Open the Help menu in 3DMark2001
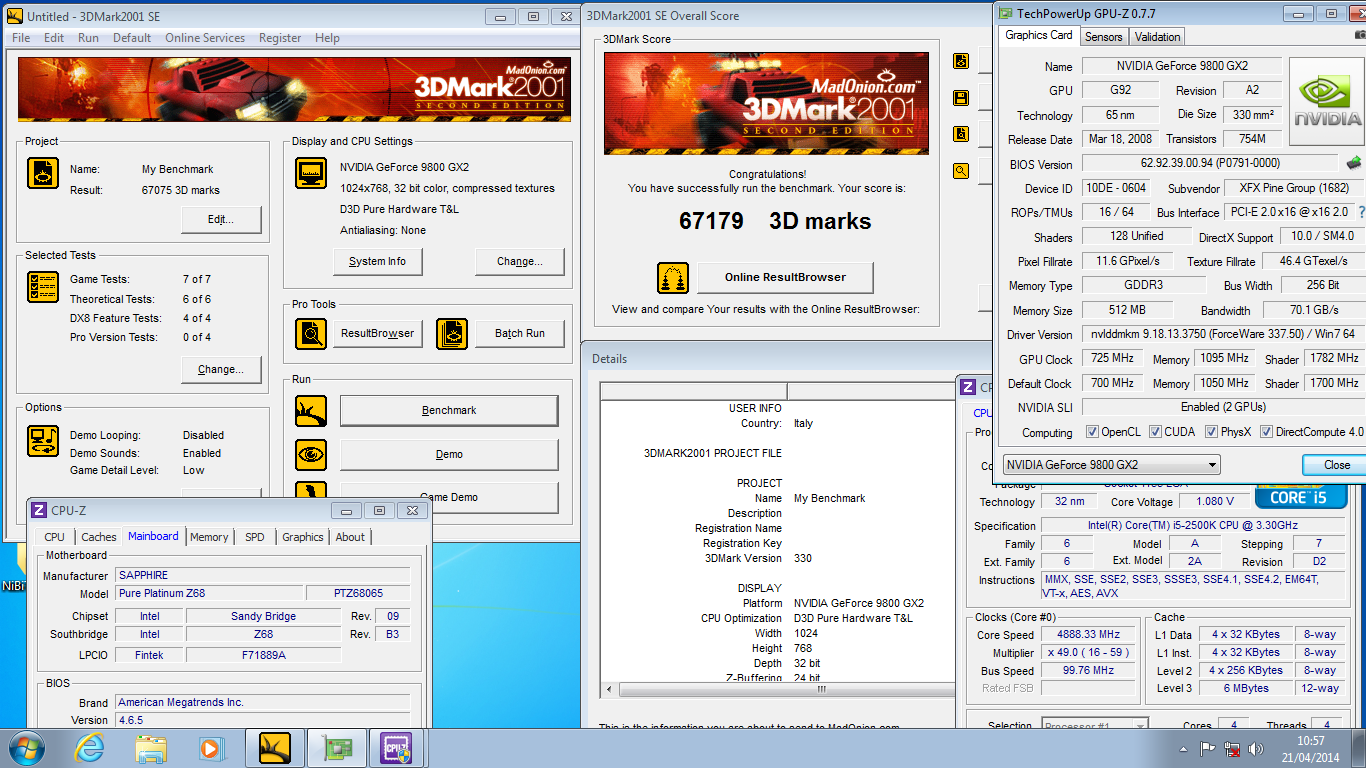The width and height of the screenshot is (1366, 768). pos(327,38)
